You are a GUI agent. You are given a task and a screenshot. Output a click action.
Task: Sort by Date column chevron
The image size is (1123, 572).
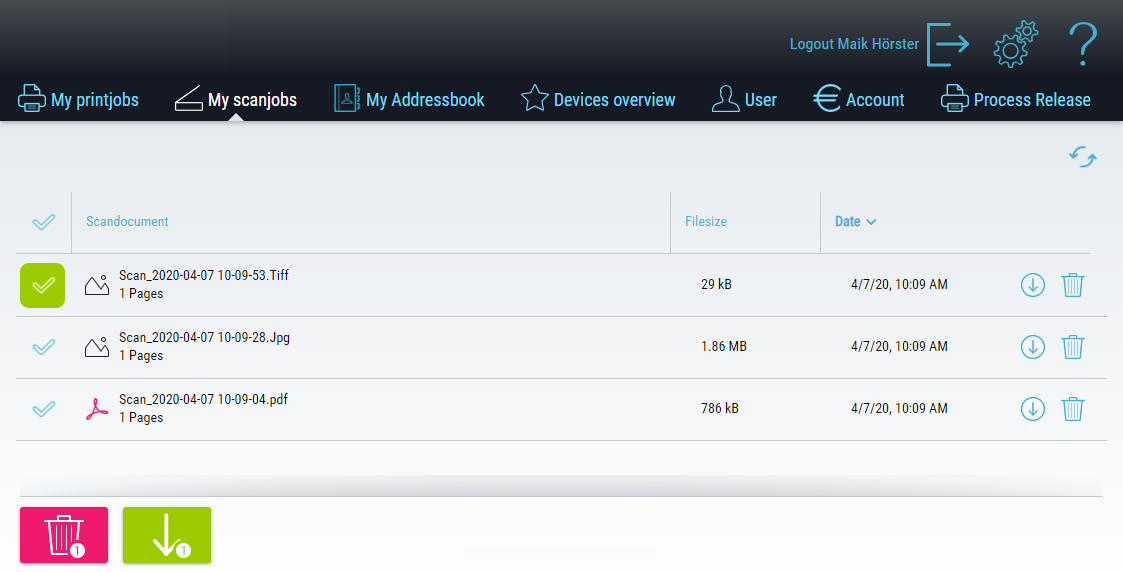click(871, 222)
